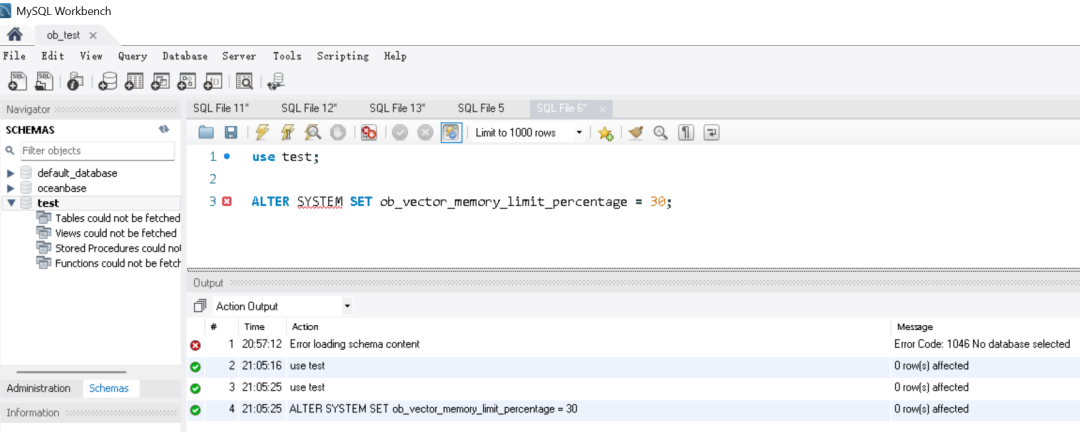Select the oceanbase schema label
This screenshot has width=1080, height=432.
click(62, 187)
